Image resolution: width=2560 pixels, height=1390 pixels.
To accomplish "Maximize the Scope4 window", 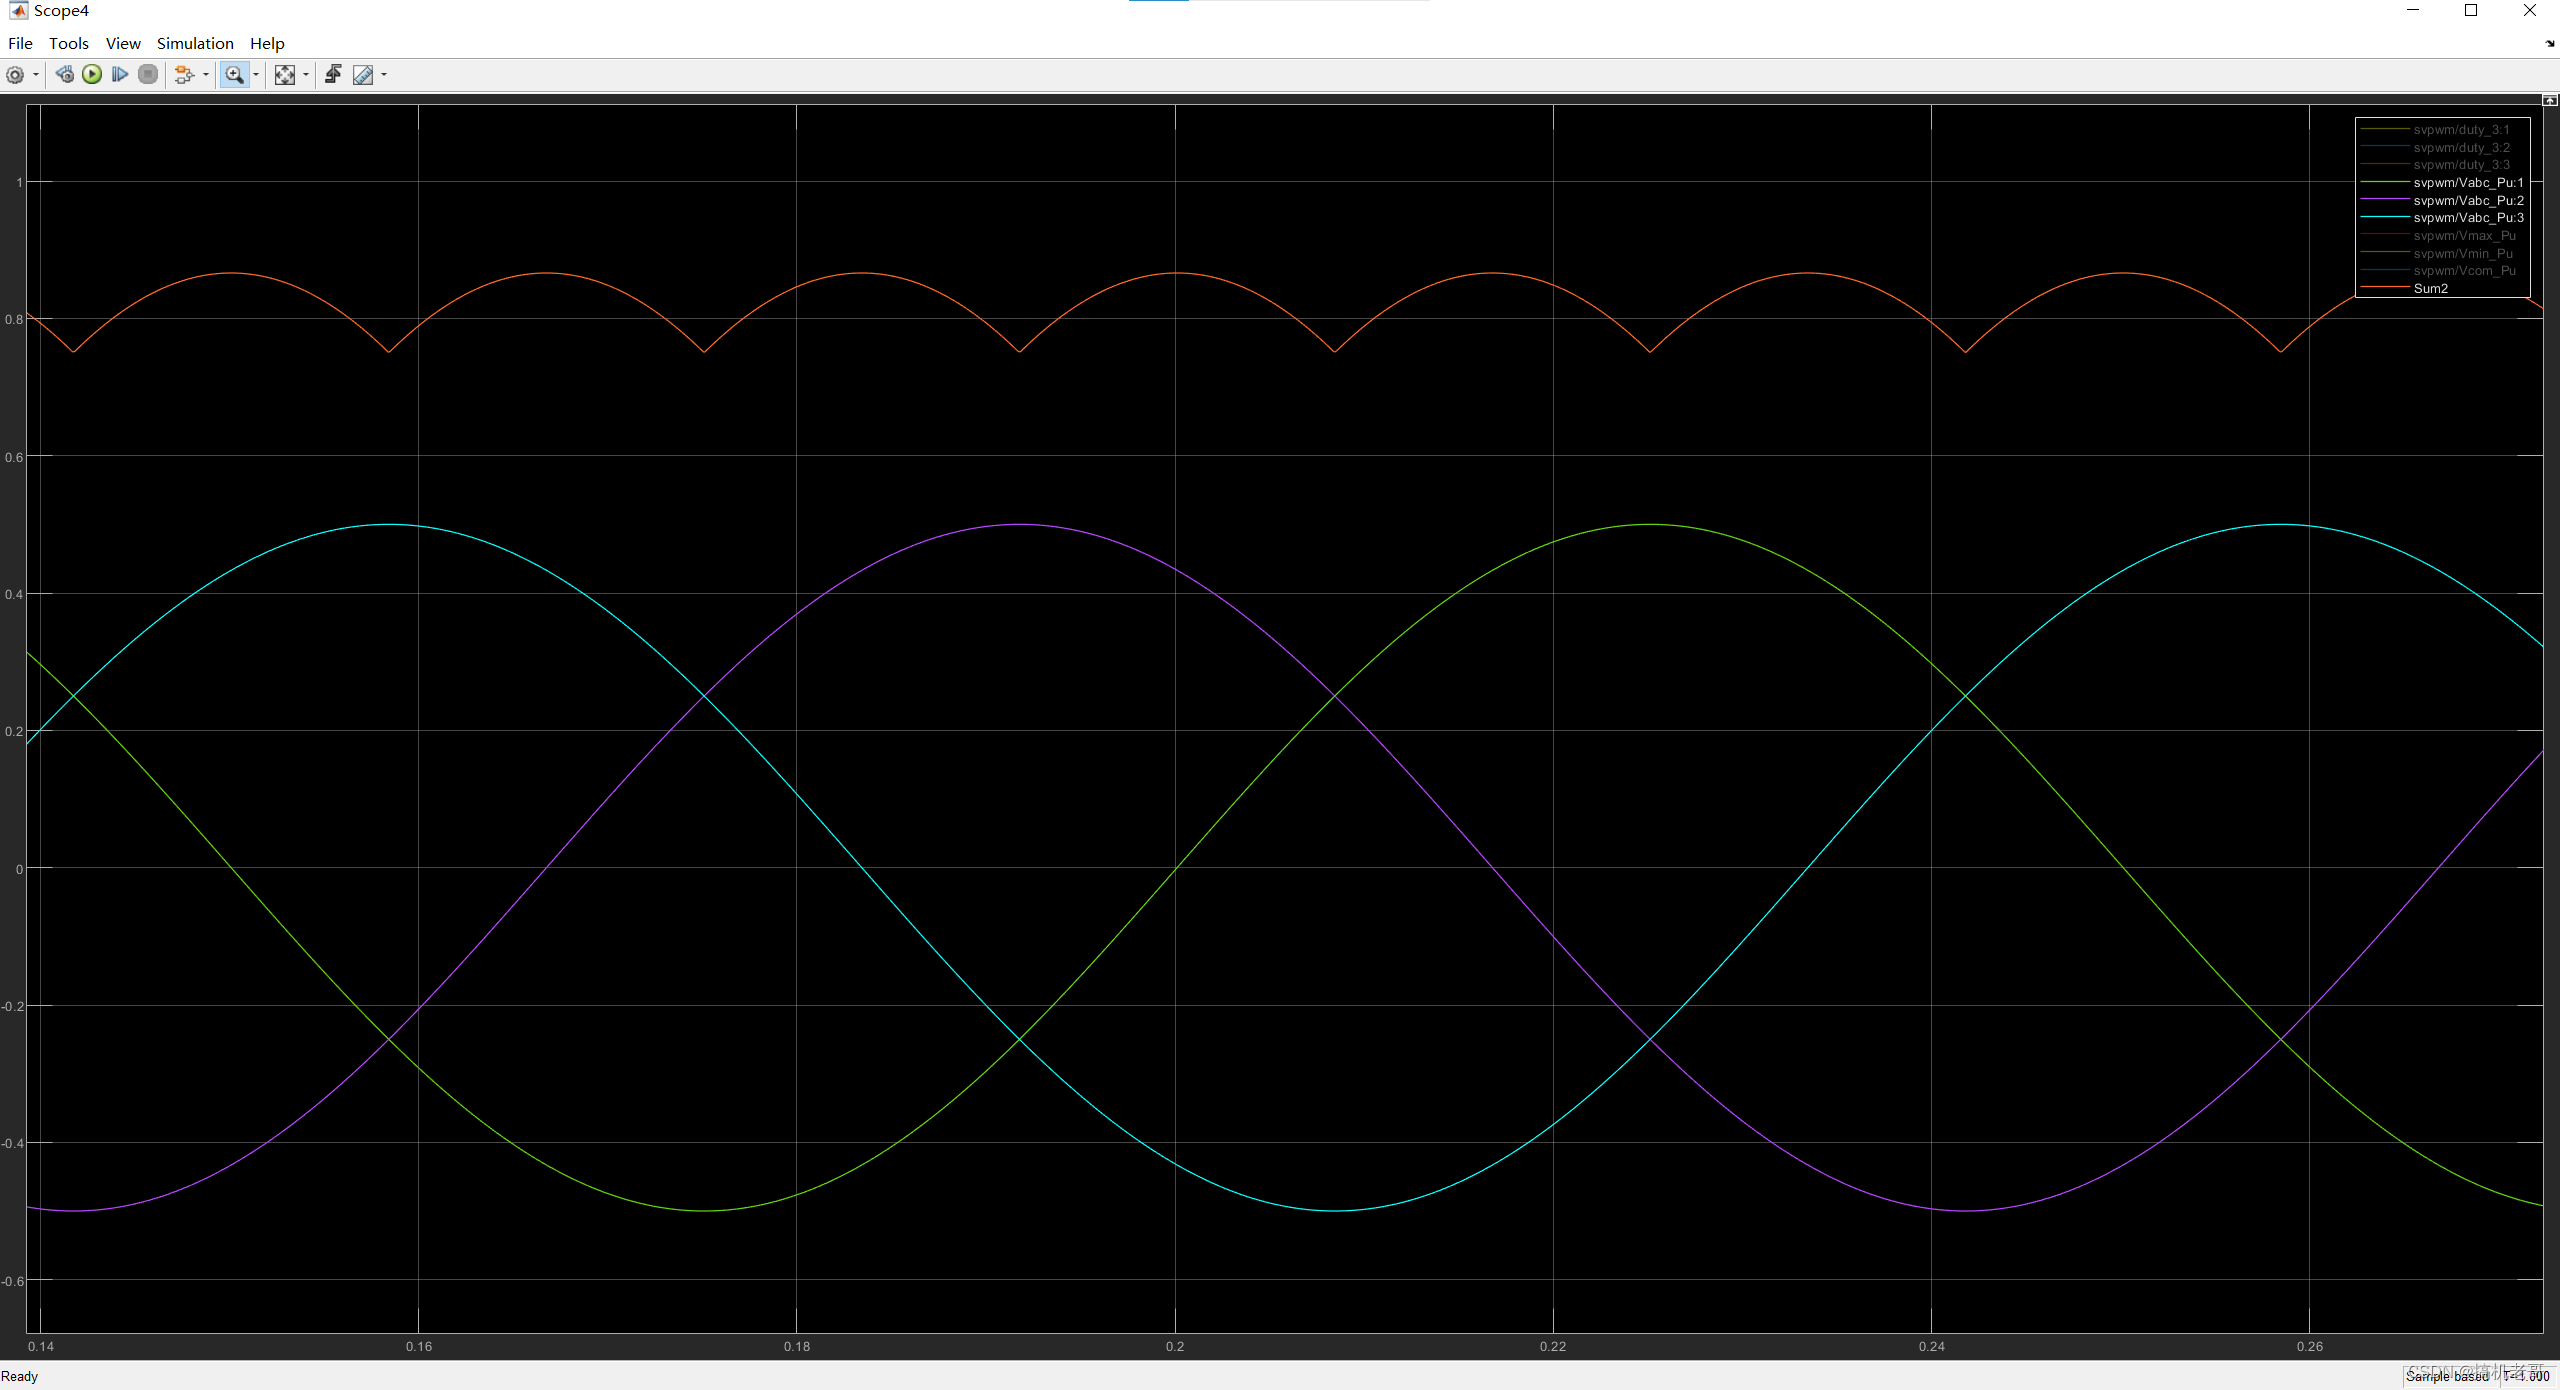I will [x=2471, y=11].
